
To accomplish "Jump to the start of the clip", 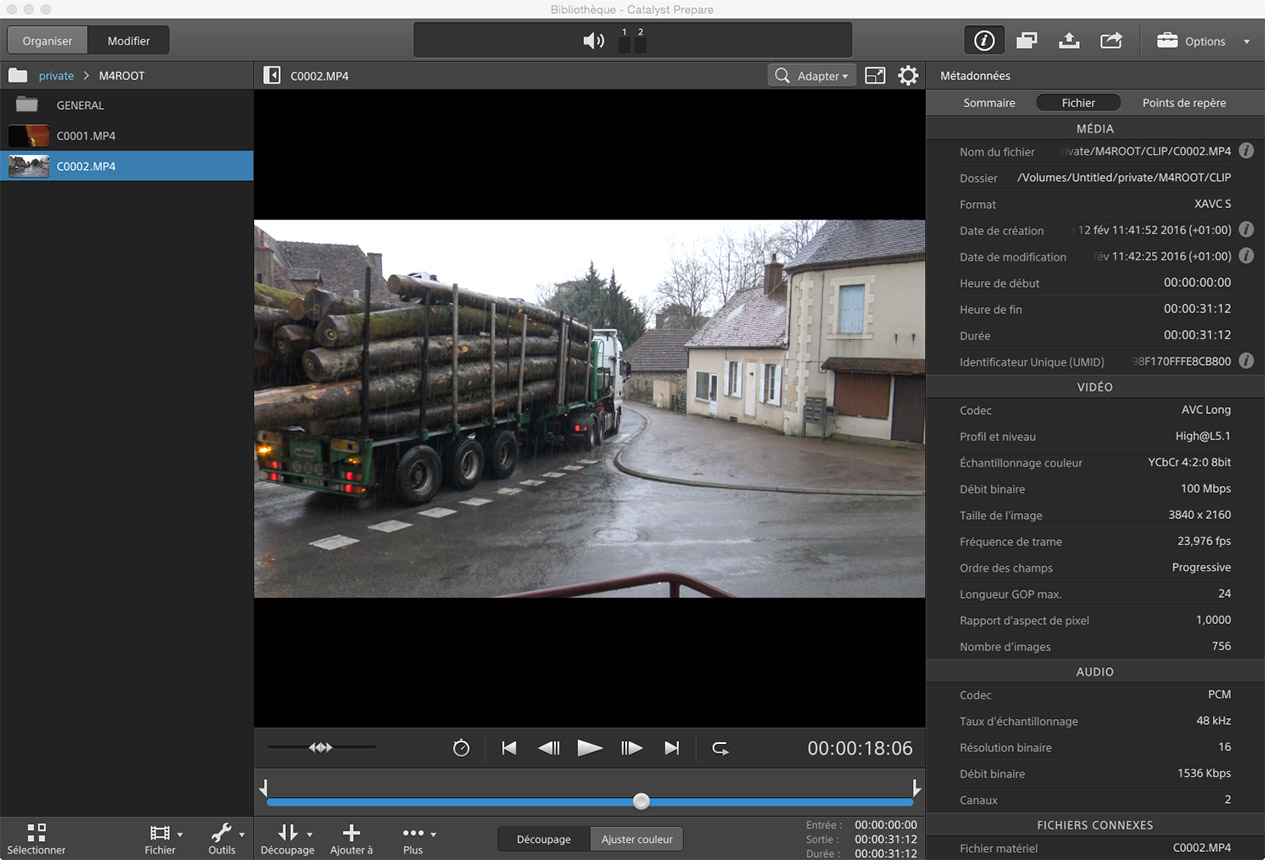I will click(x=509, y=748).
